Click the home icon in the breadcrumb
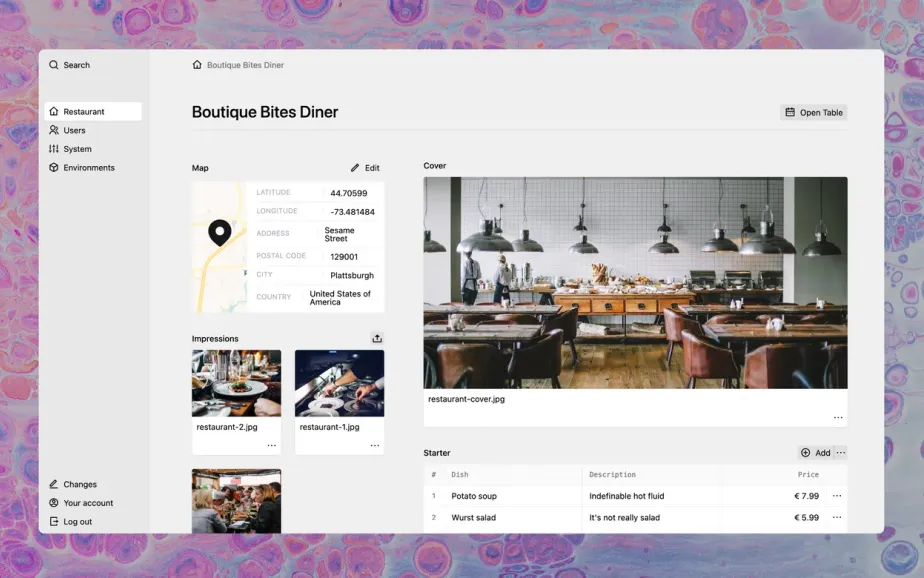This screenshot has height=578, width=924. click(x=197, y=65)
